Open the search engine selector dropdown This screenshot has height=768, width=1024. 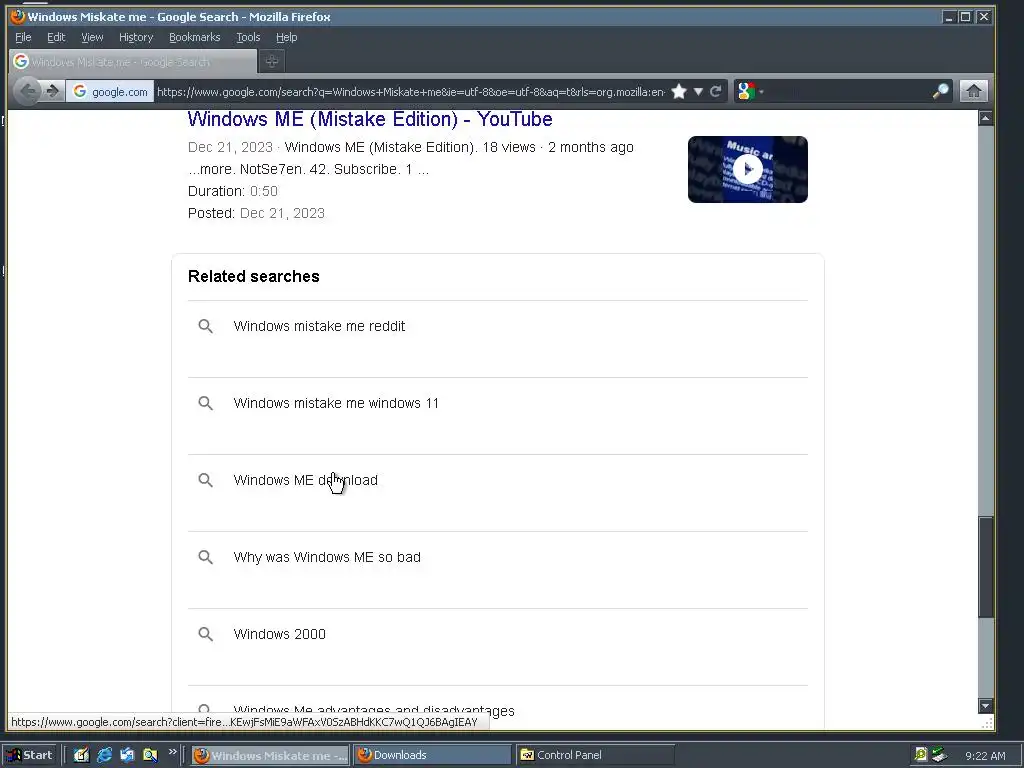click(x=750, y=91)
